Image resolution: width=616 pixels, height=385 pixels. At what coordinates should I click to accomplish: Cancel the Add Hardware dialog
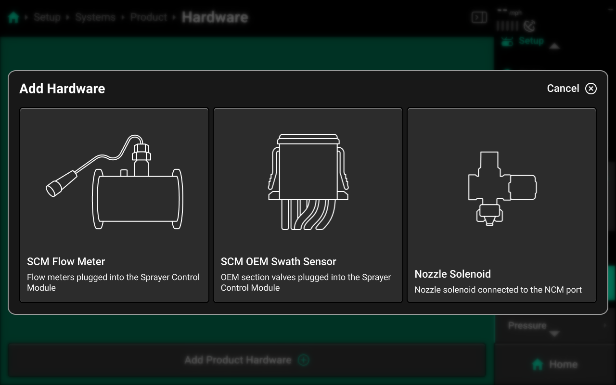click(572, 88)
